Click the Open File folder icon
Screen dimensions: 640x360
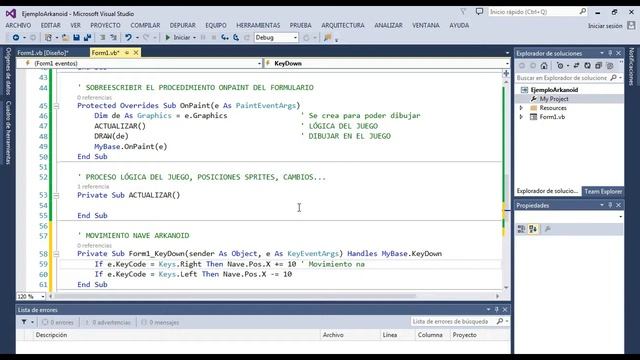(65, 38)
